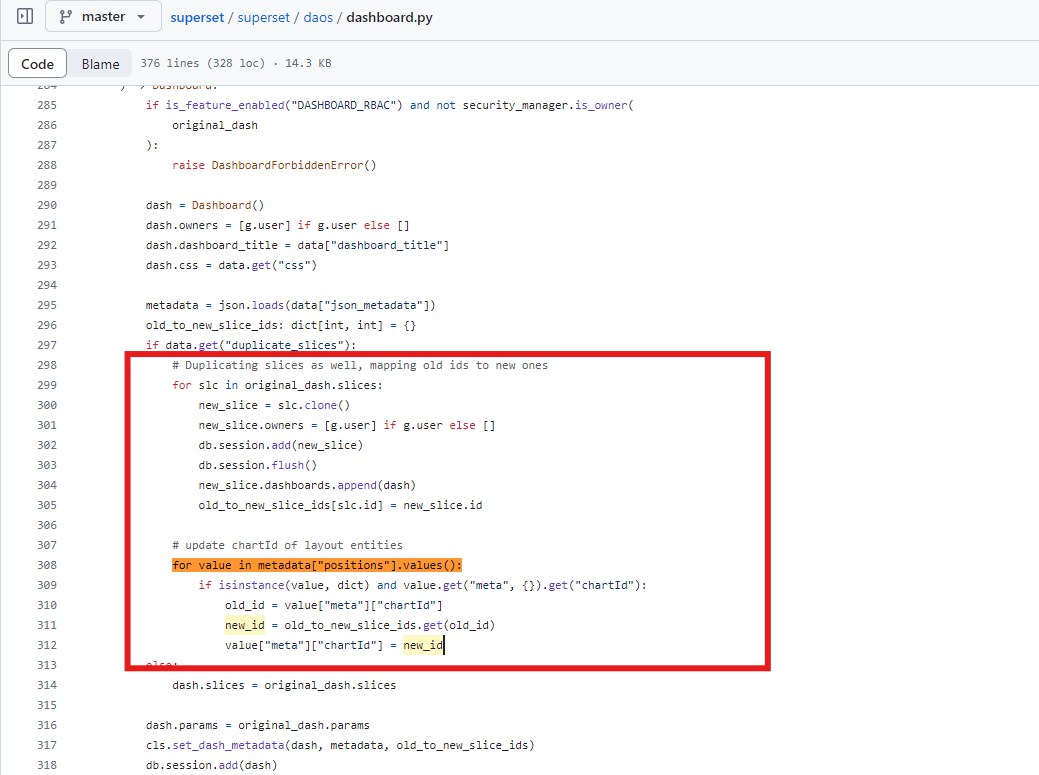The height and width of the screenshot is (775, 1039).
Task: Toggle the file tree side panel icon
Action: (x=25, y=16)
